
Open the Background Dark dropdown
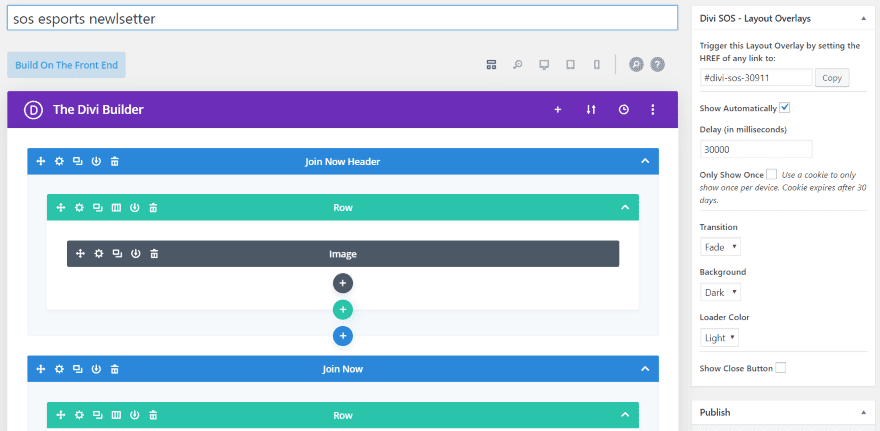click(720, 292)
